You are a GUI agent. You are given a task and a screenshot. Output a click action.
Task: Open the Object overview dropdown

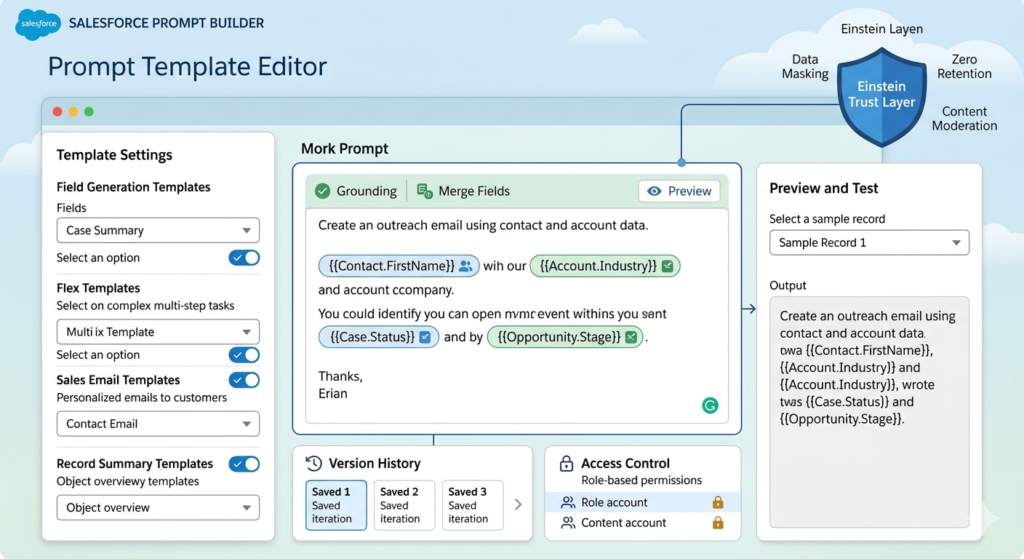pyautogui.click(x=158, y=507)
